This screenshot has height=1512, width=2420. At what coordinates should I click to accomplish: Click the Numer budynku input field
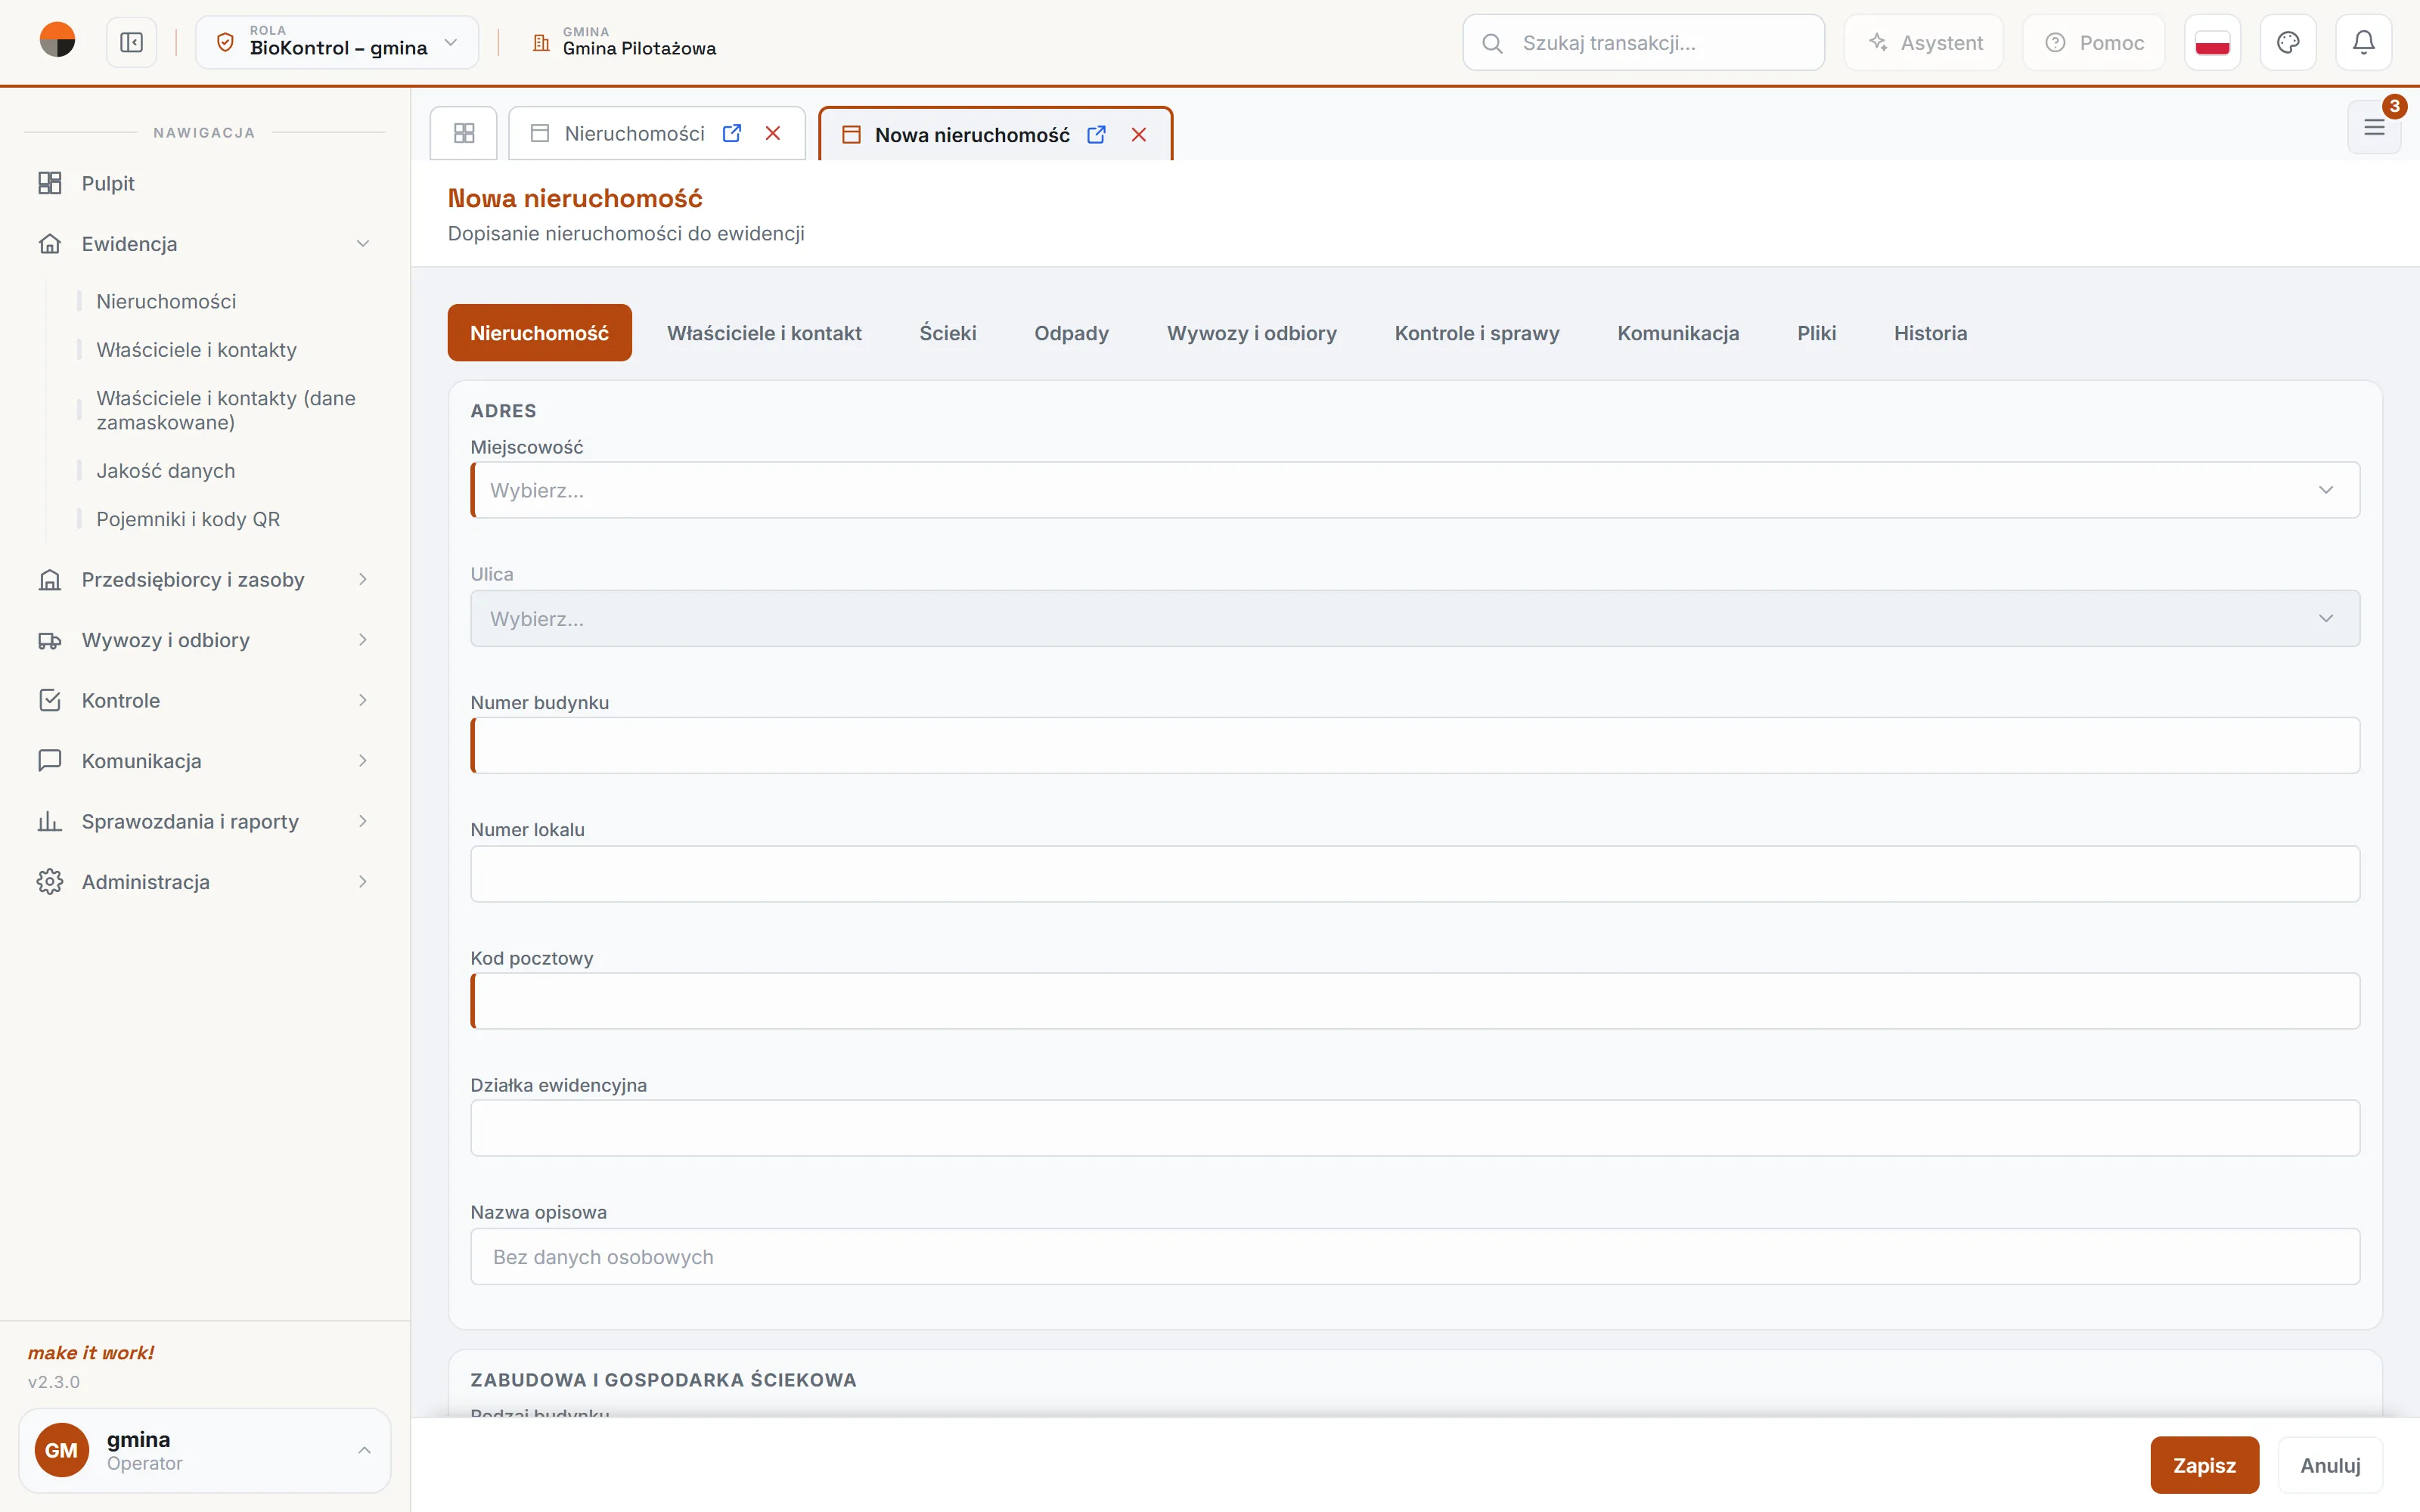(1415, 745)
